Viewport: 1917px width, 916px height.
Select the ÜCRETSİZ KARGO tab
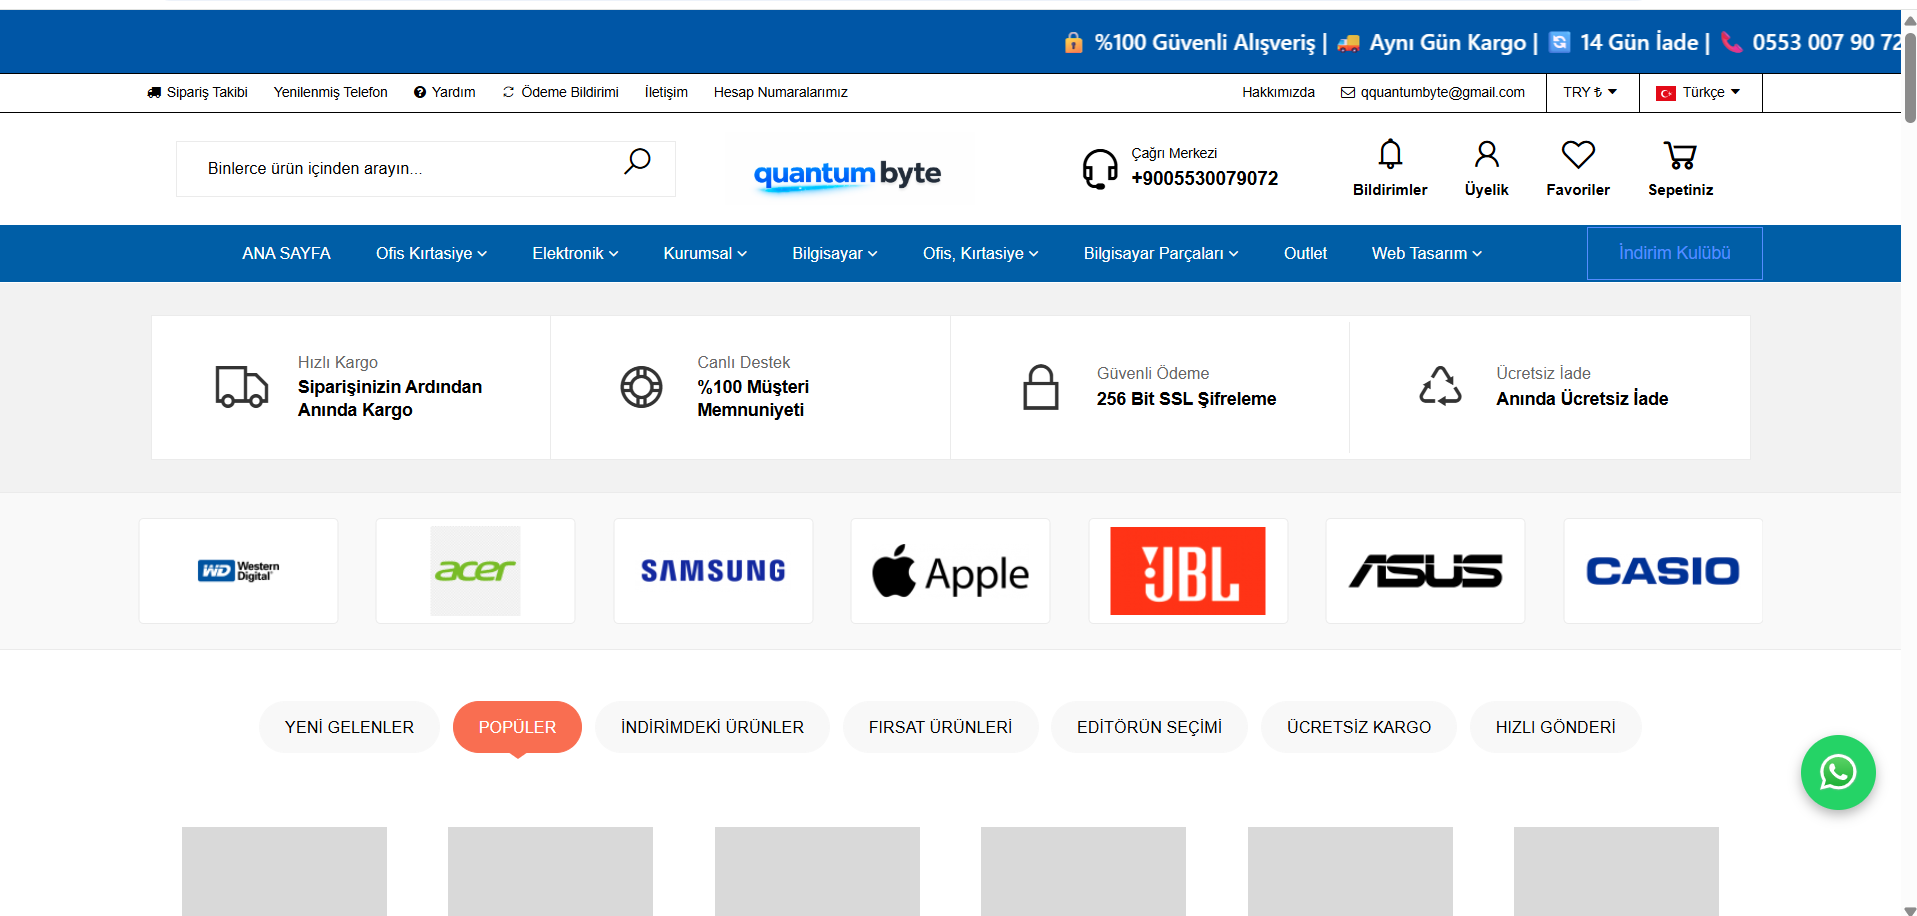[x=1358, y=727]
